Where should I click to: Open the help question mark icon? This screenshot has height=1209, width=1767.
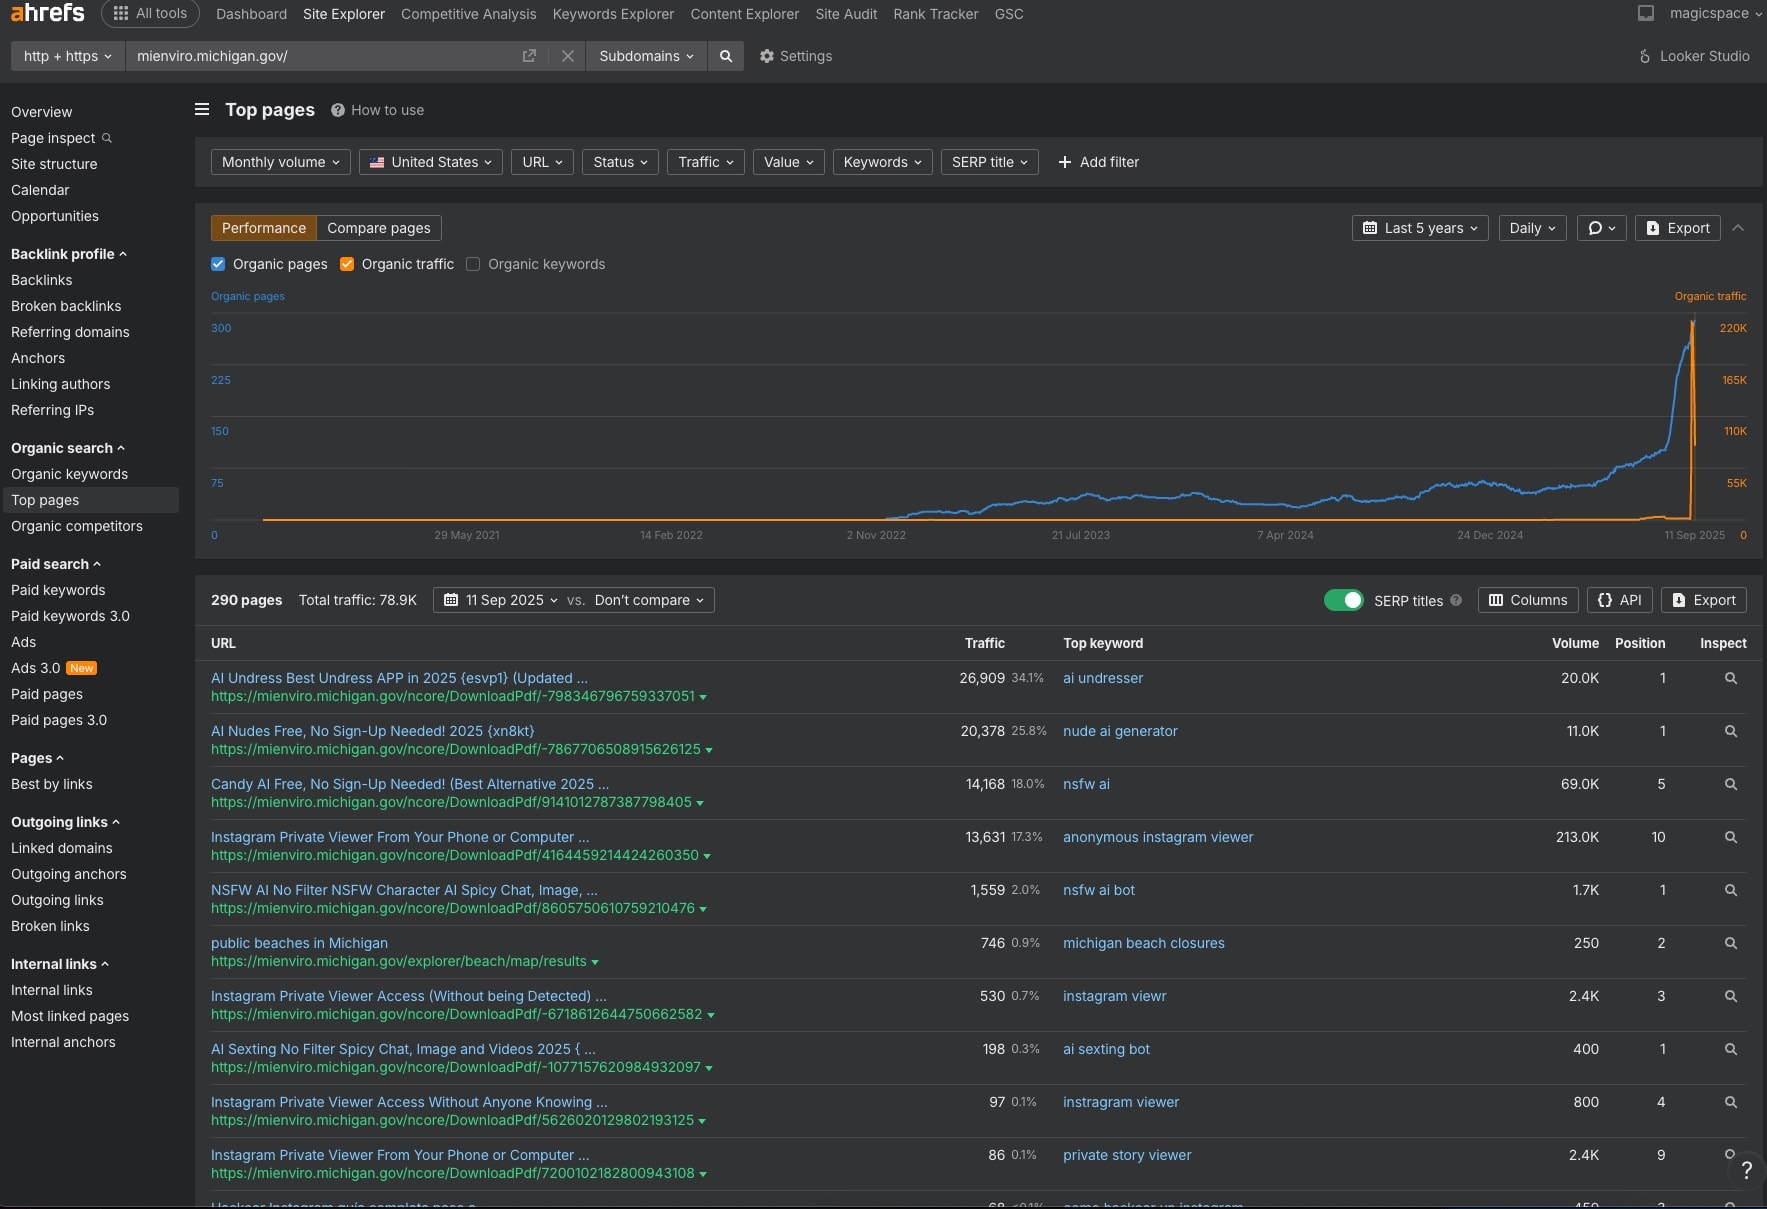coord(1746,1170)
